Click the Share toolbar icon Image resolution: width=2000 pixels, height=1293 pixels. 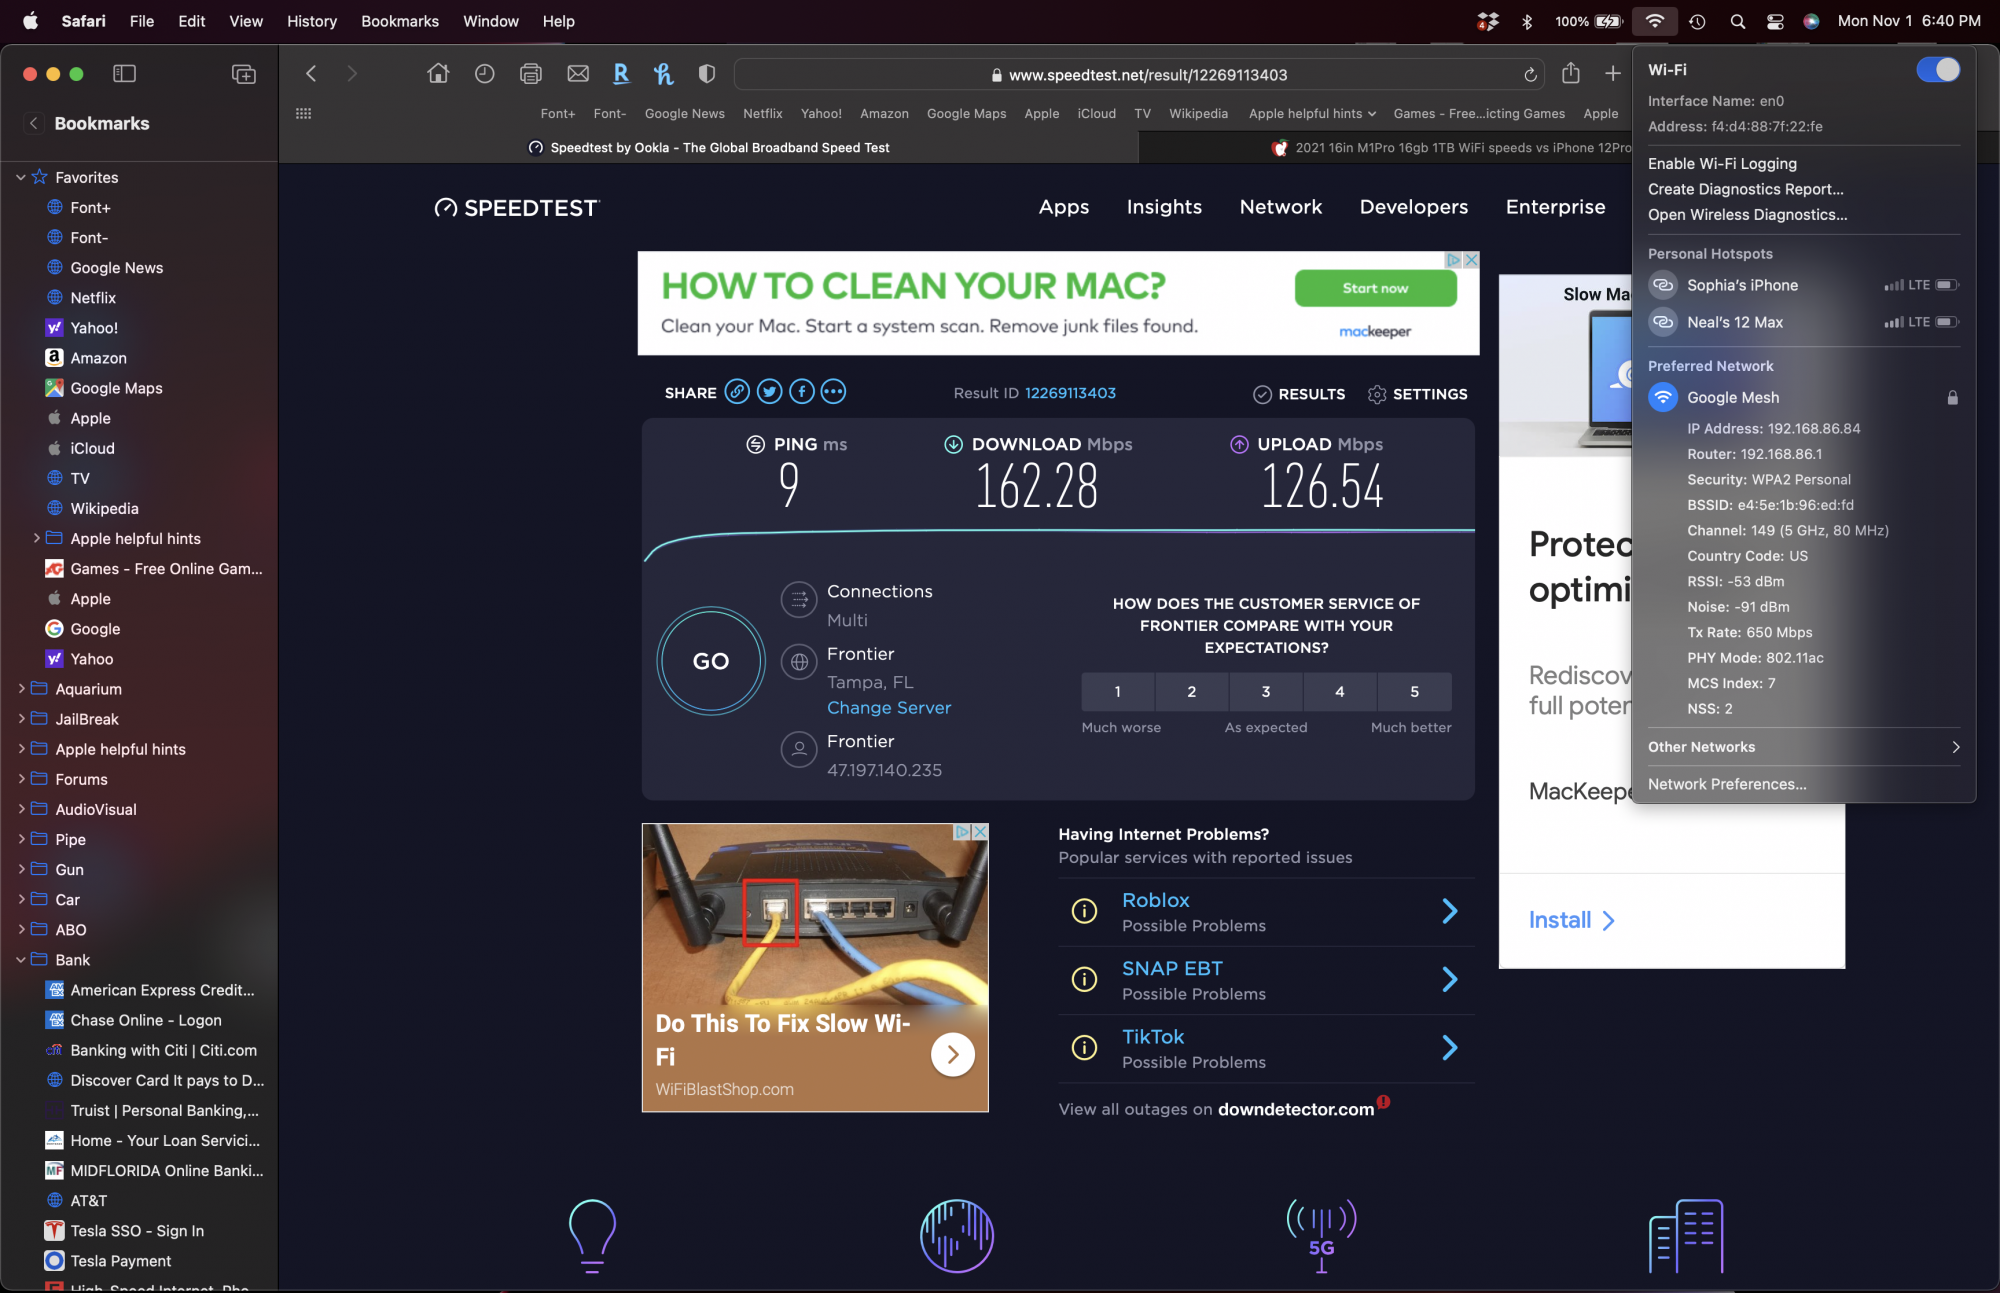click(1571, 74)
